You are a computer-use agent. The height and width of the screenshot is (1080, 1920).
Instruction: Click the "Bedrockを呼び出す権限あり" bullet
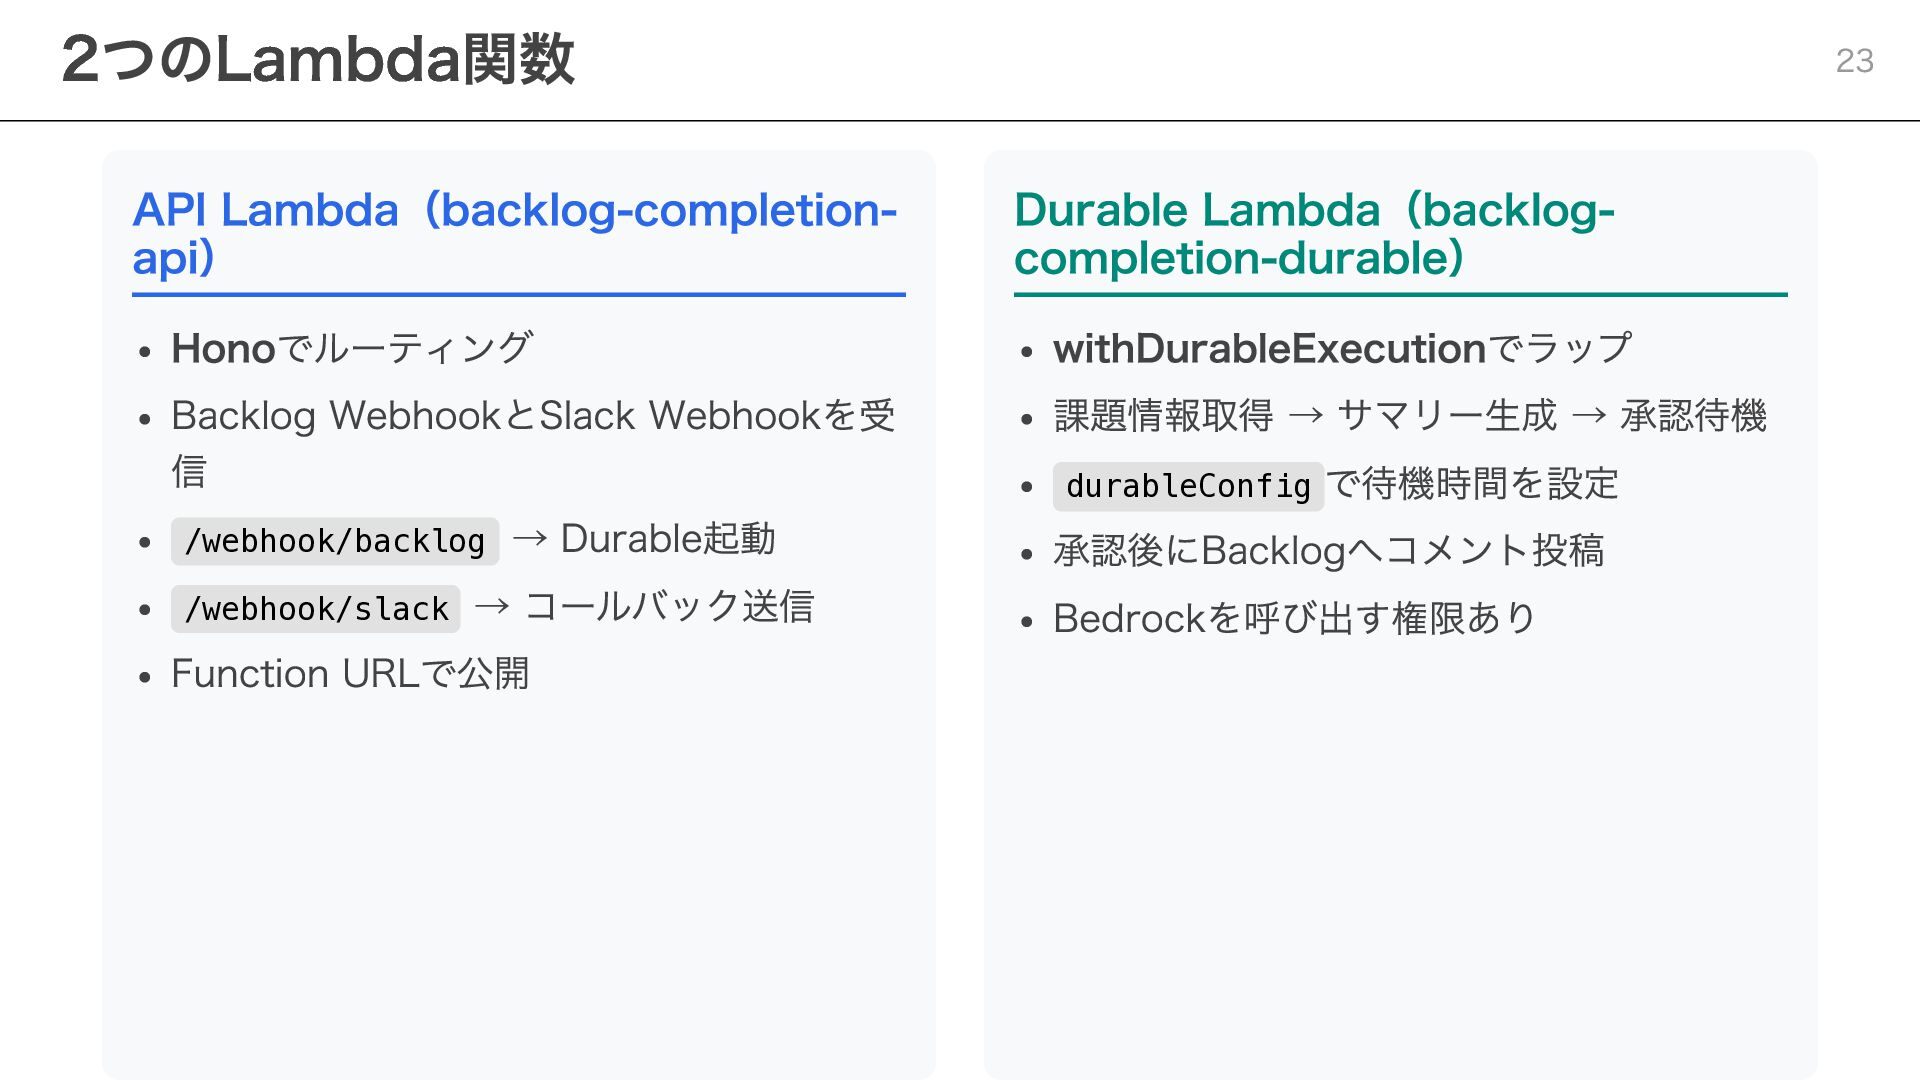coord(1294,619)
